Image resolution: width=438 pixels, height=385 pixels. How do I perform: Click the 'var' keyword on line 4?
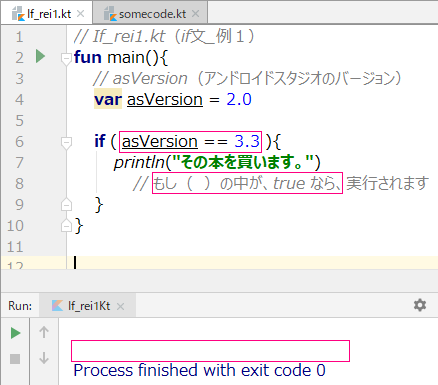108,99
